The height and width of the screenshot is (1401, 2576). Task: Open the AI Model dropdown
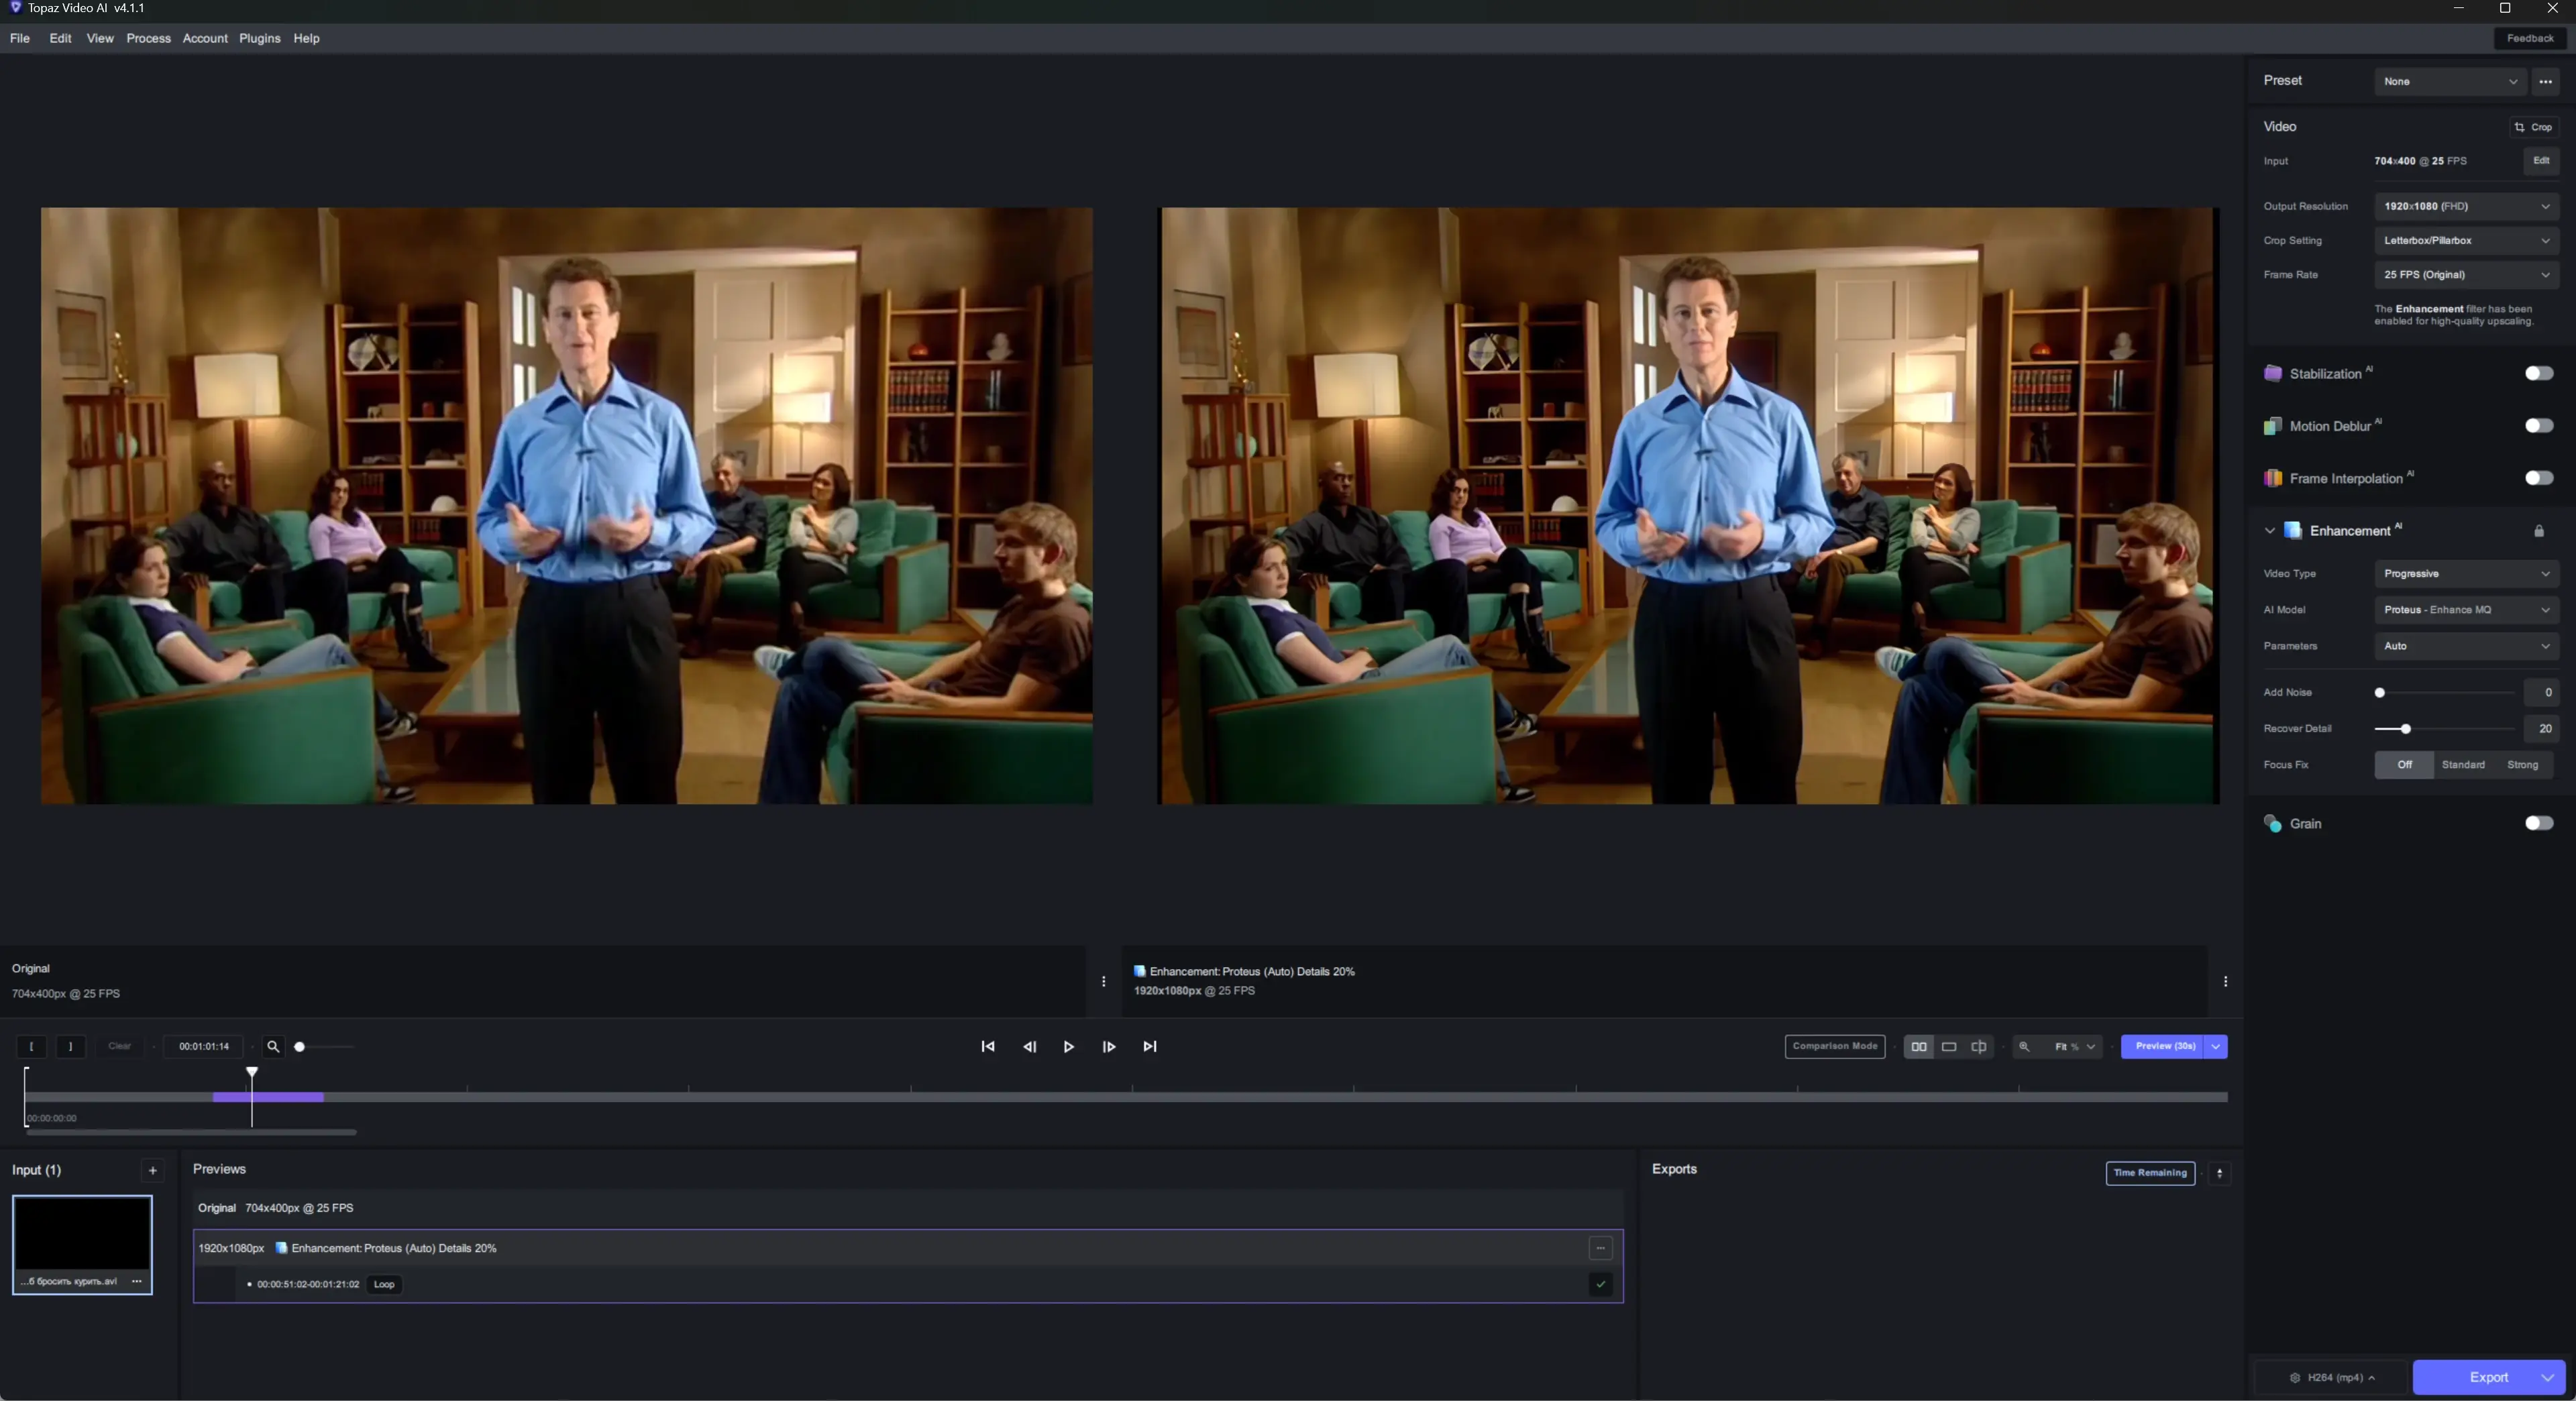(2465, 610)
